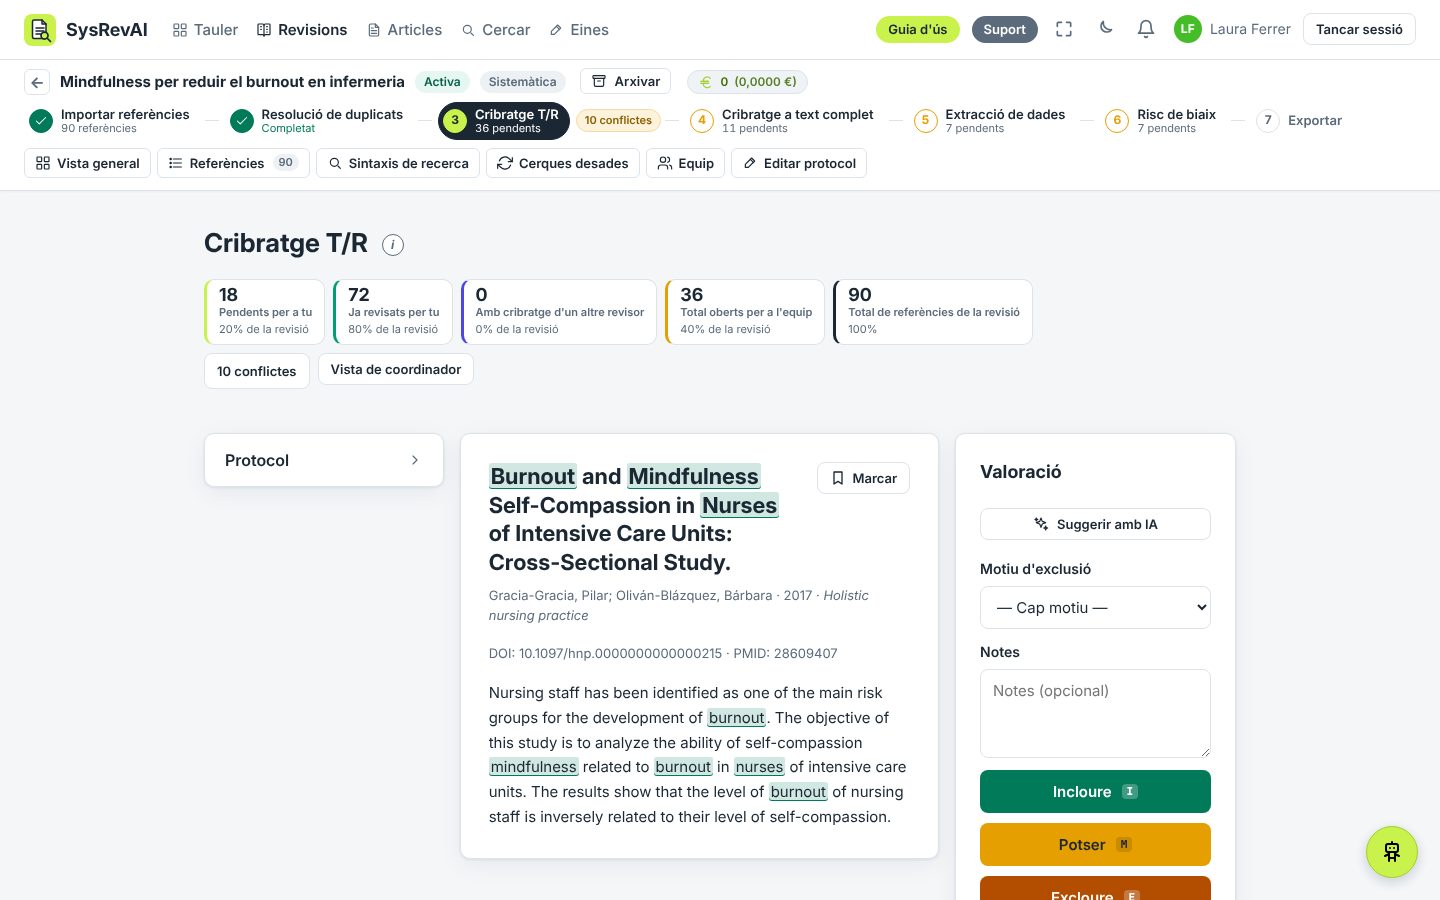Go to Importar referències step
The width and height of the screenshot is (1440, 900).
[109, 121]
